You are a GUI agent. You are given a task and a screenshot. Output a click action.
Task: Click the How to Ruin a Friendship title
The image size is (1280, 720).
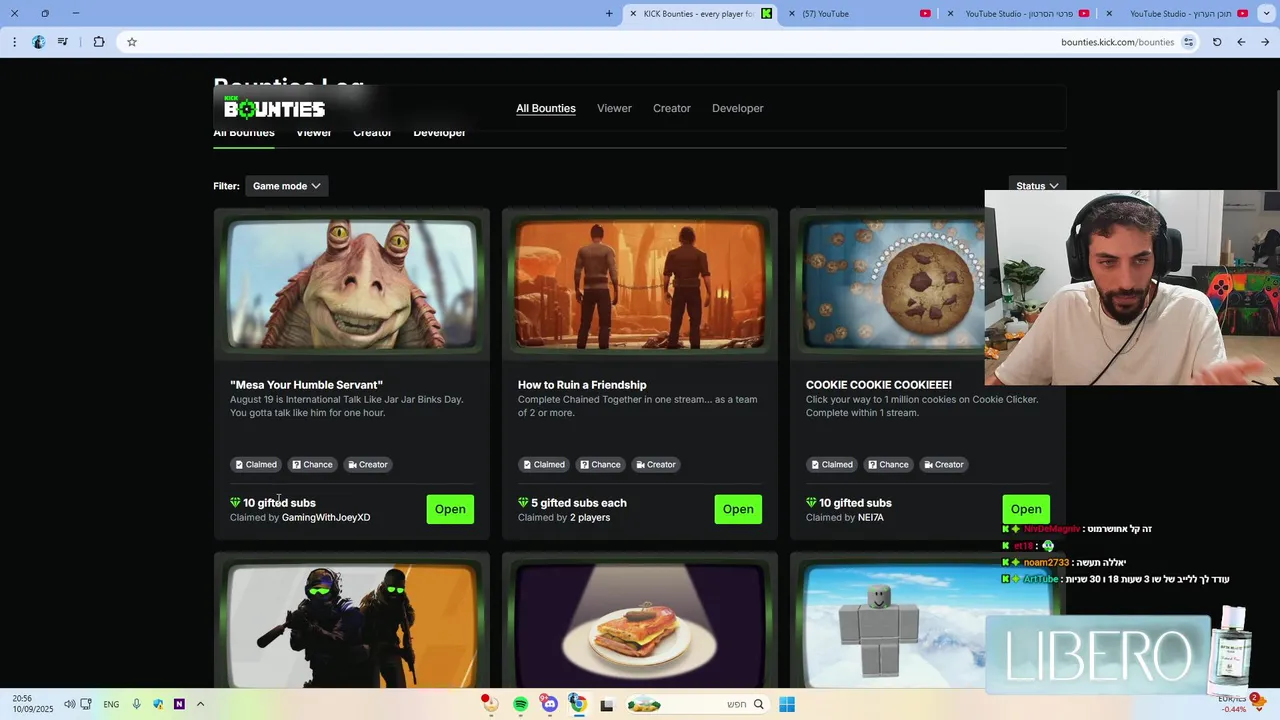point(582,385)
